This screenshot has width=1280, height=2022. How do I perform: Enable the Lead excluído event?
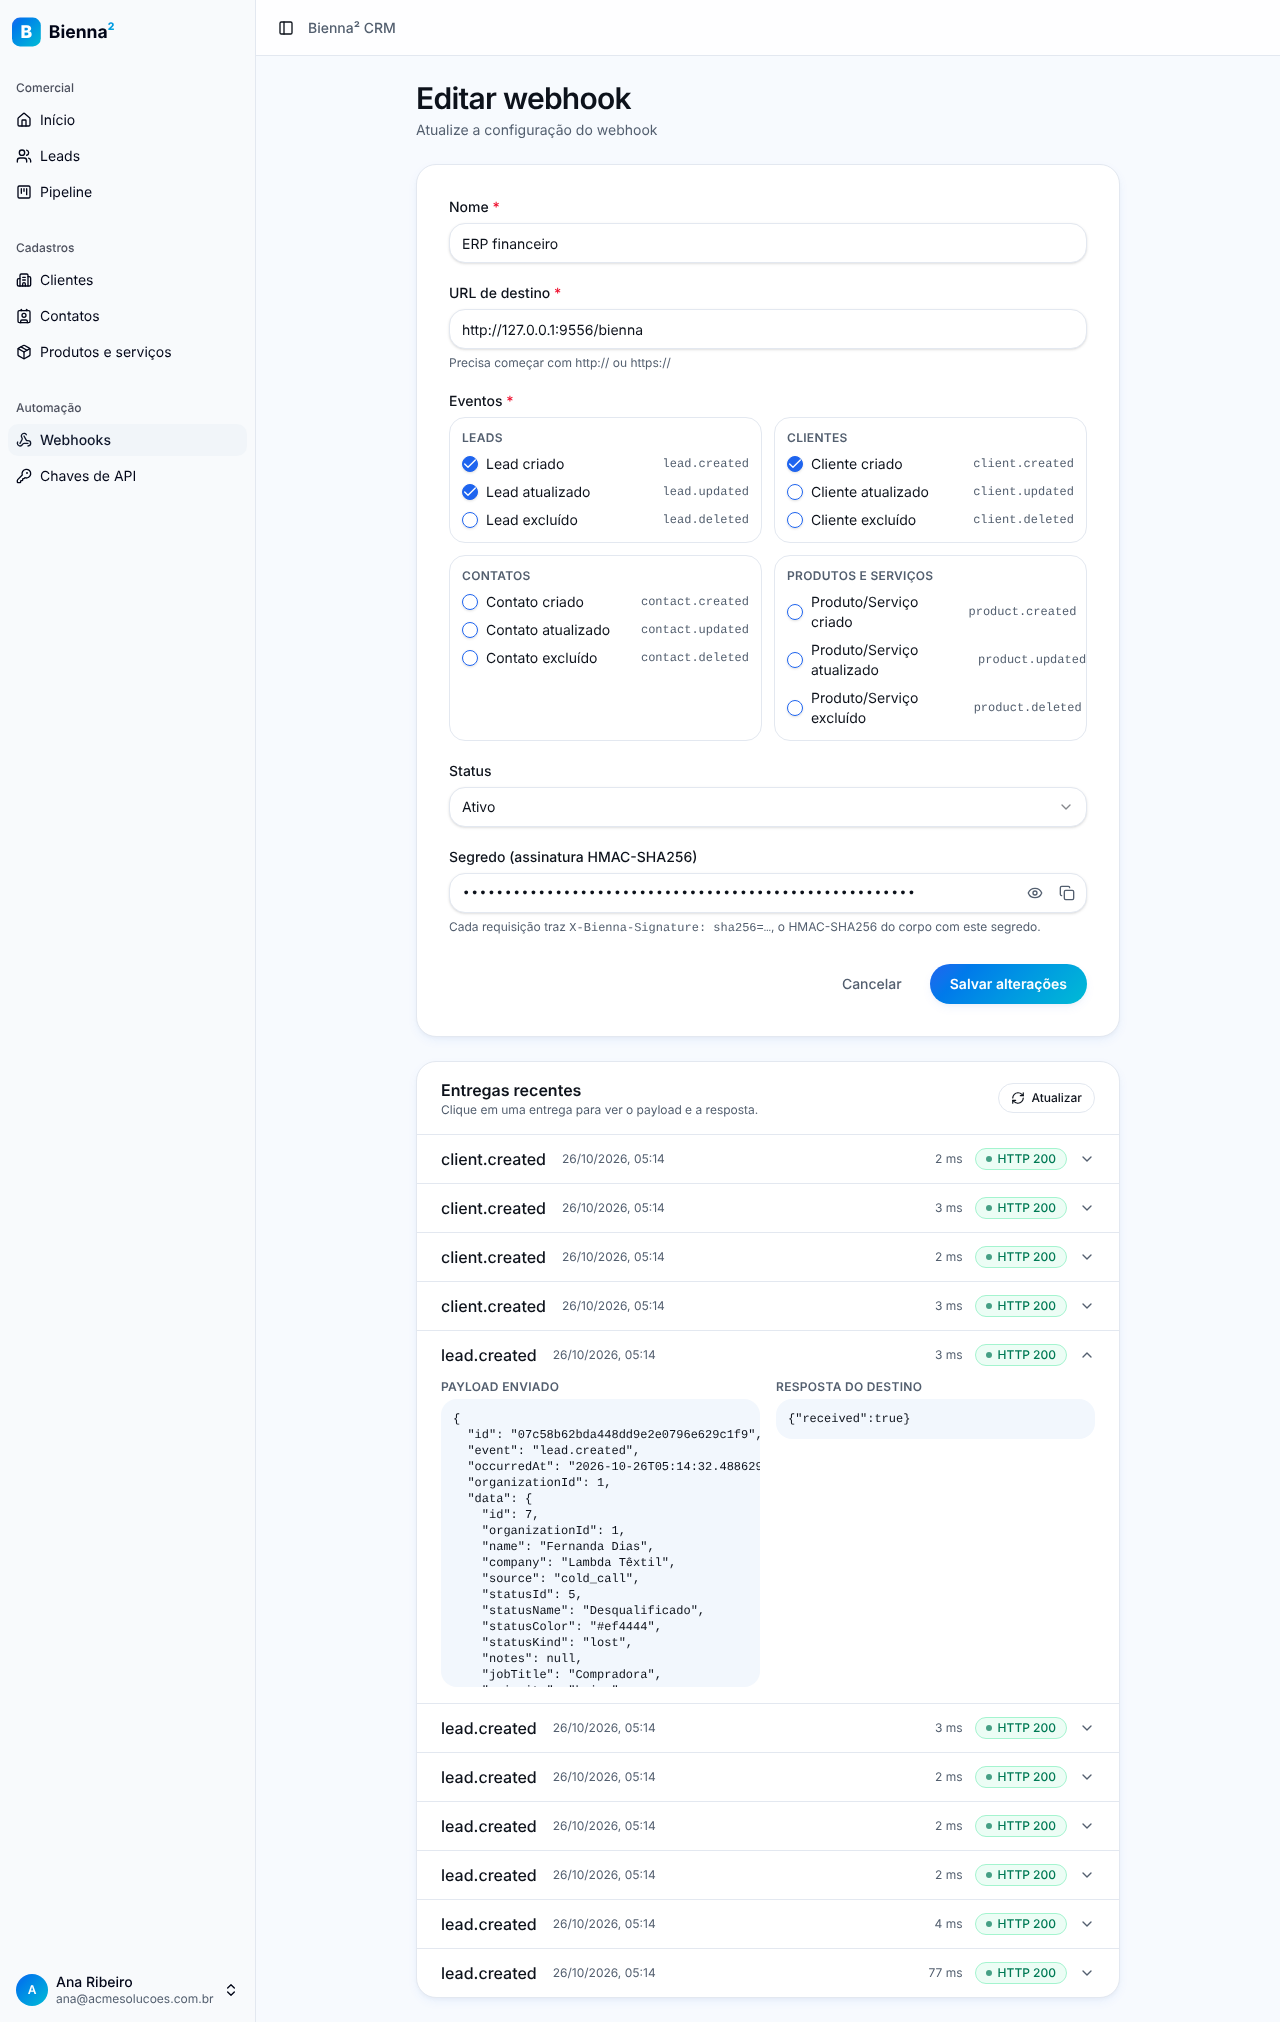click(x=470, y=520)
